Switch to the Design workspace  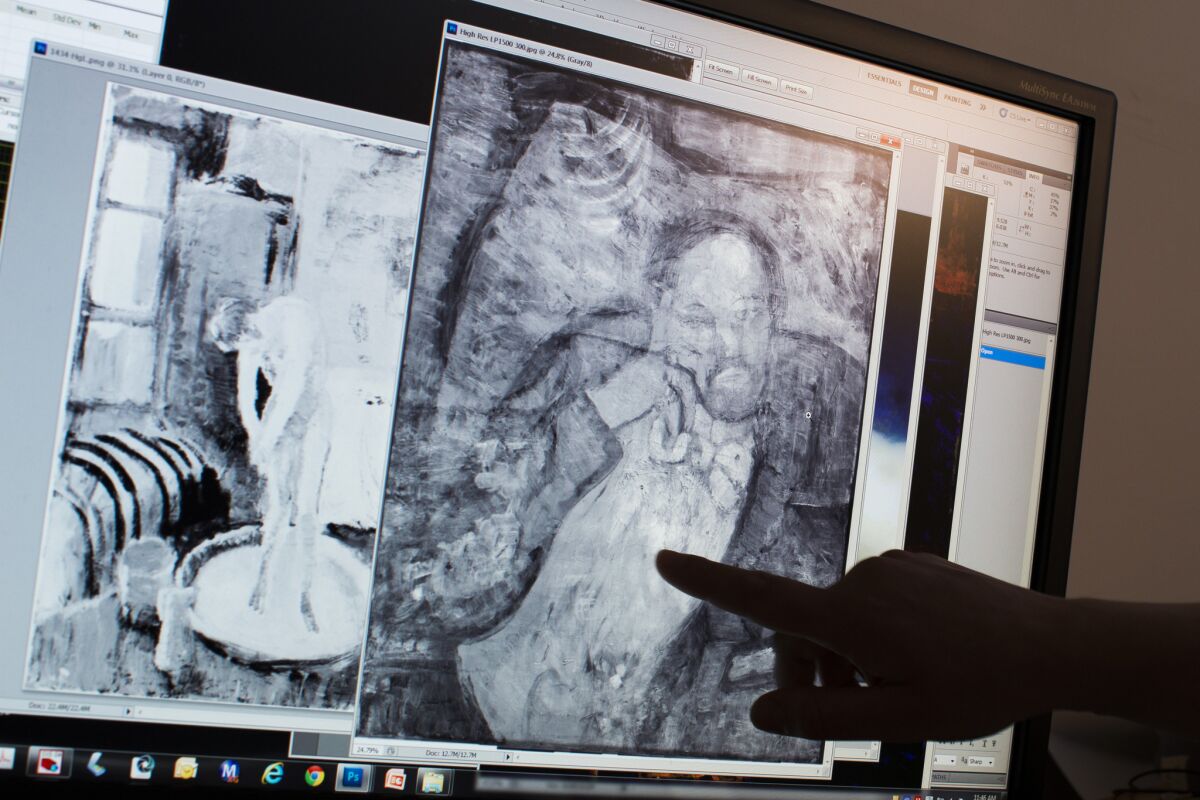pyautogui.click(x=923, y=91)
